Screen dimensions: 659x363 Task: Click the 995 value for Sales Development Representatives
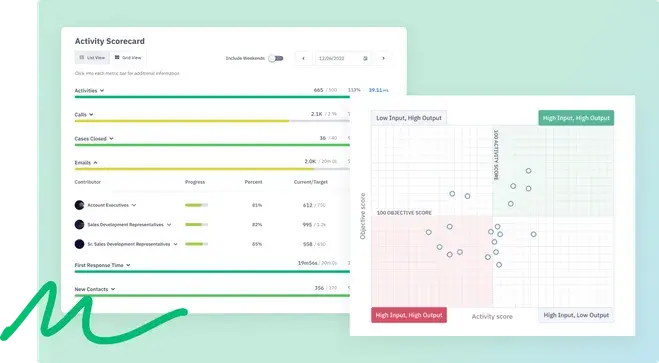(307, 225)
